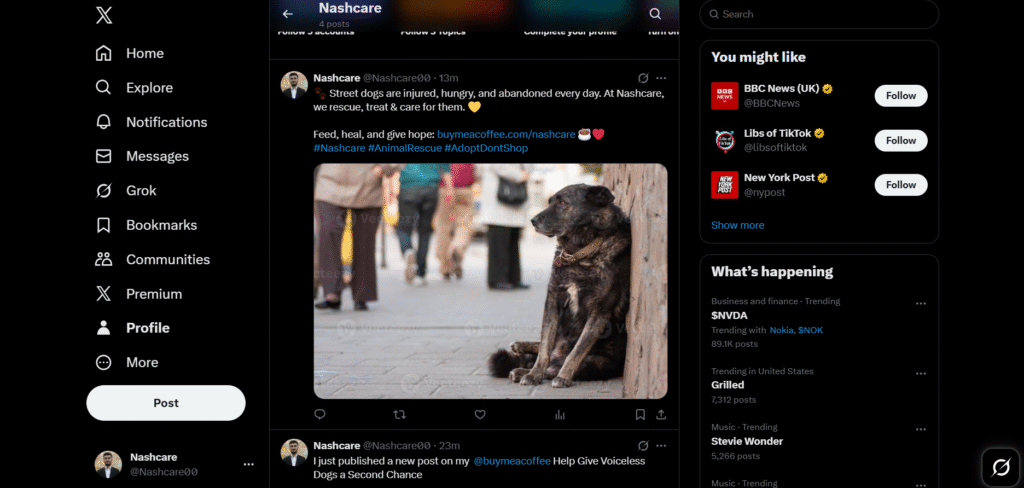Open more options on the 23m post
This screenshot has height=488, width=1024.
(661, 446)
